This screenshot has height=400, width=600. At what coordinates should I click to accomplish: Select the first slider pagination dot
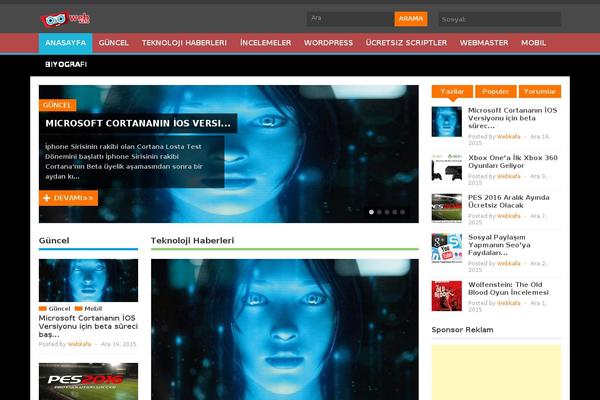[371, 212]
